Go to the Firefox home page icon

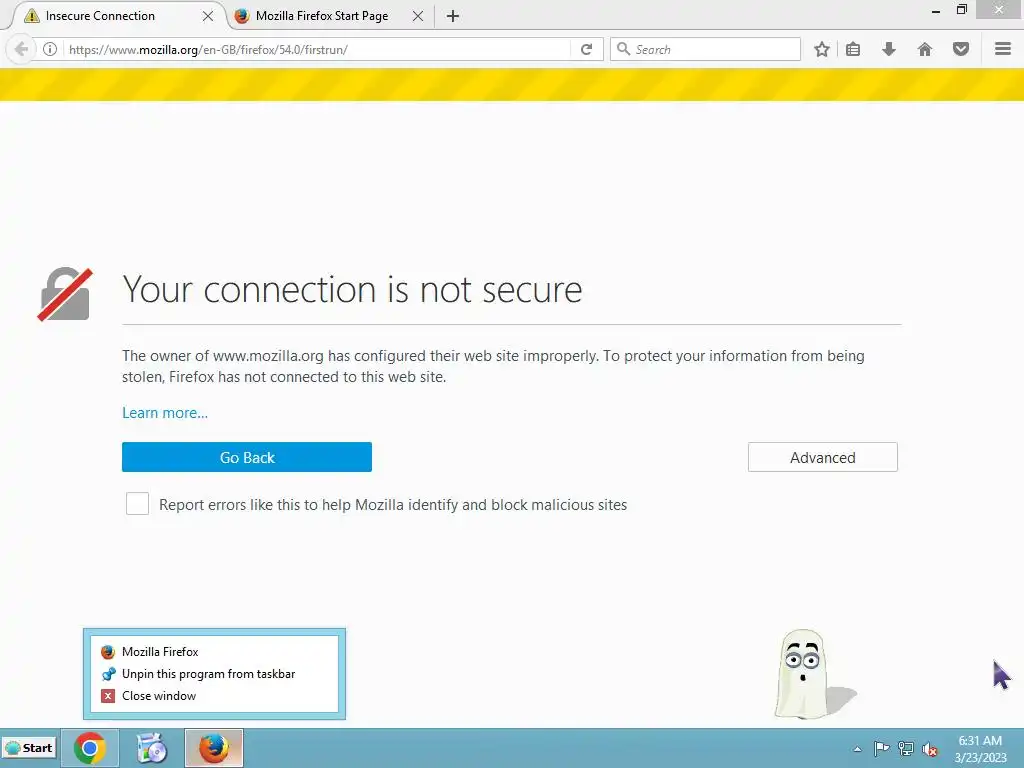[x=925, y=50]
